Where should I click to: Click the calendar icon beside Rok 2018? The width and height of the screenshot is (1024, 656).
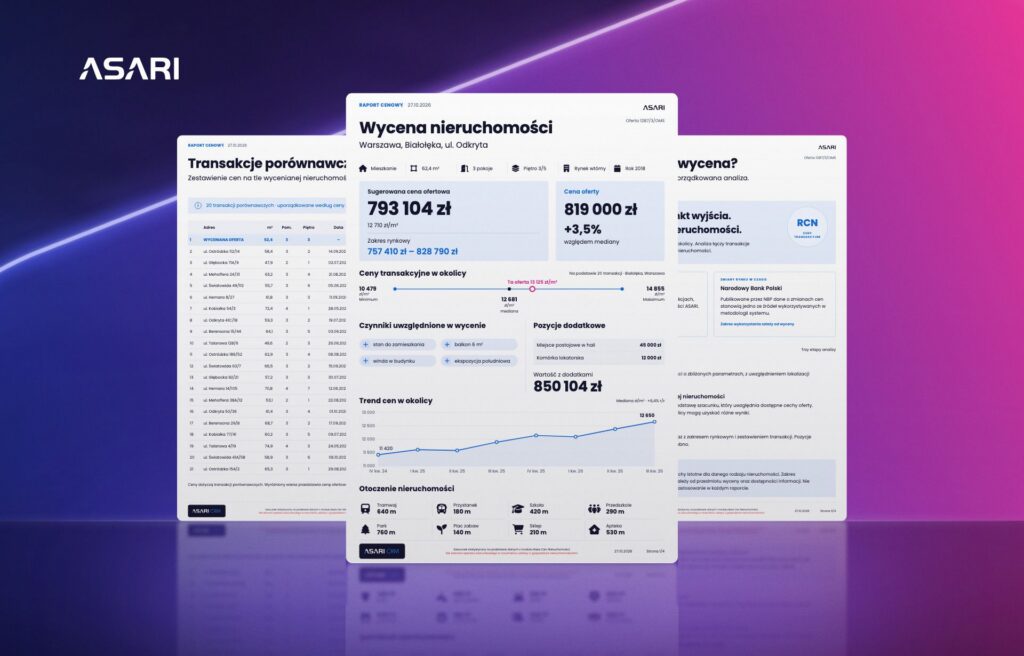pos(617,169)
